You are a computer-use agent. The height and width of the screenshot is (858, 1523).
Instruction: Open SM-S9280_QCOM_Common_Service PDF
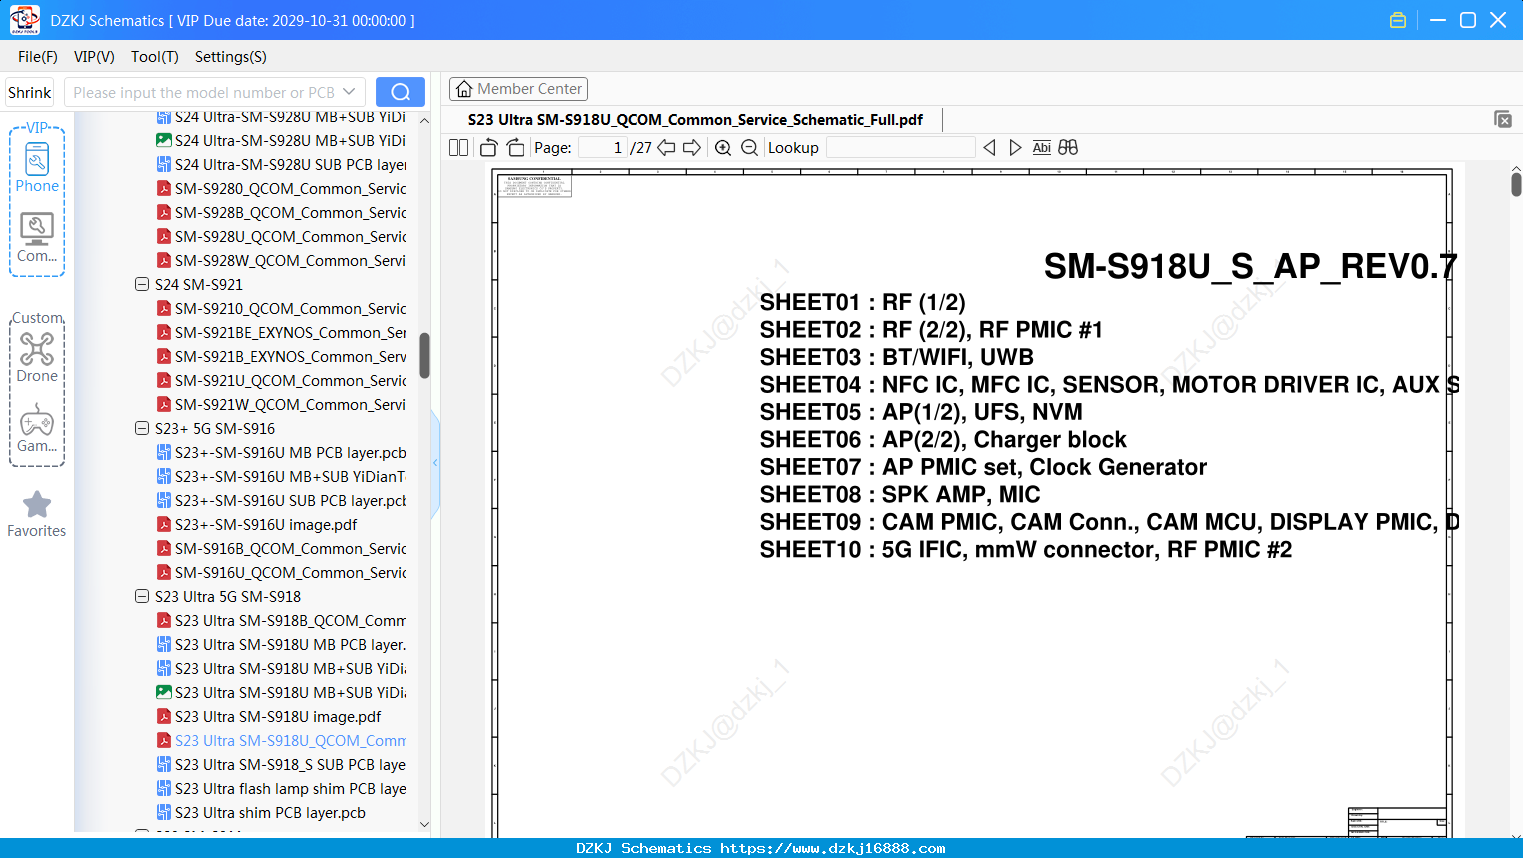pyautogui.click(x=282, y=188)
